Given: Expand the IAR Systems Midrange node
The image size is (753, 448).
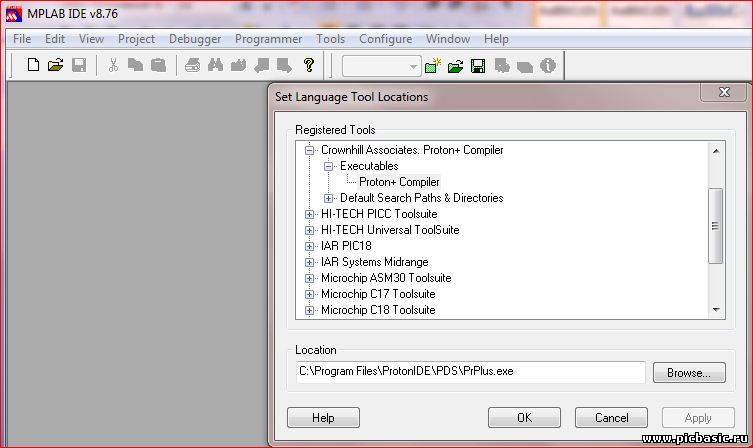Looking at the screenshot, I should pyautogui.click(x=310, y=262).
